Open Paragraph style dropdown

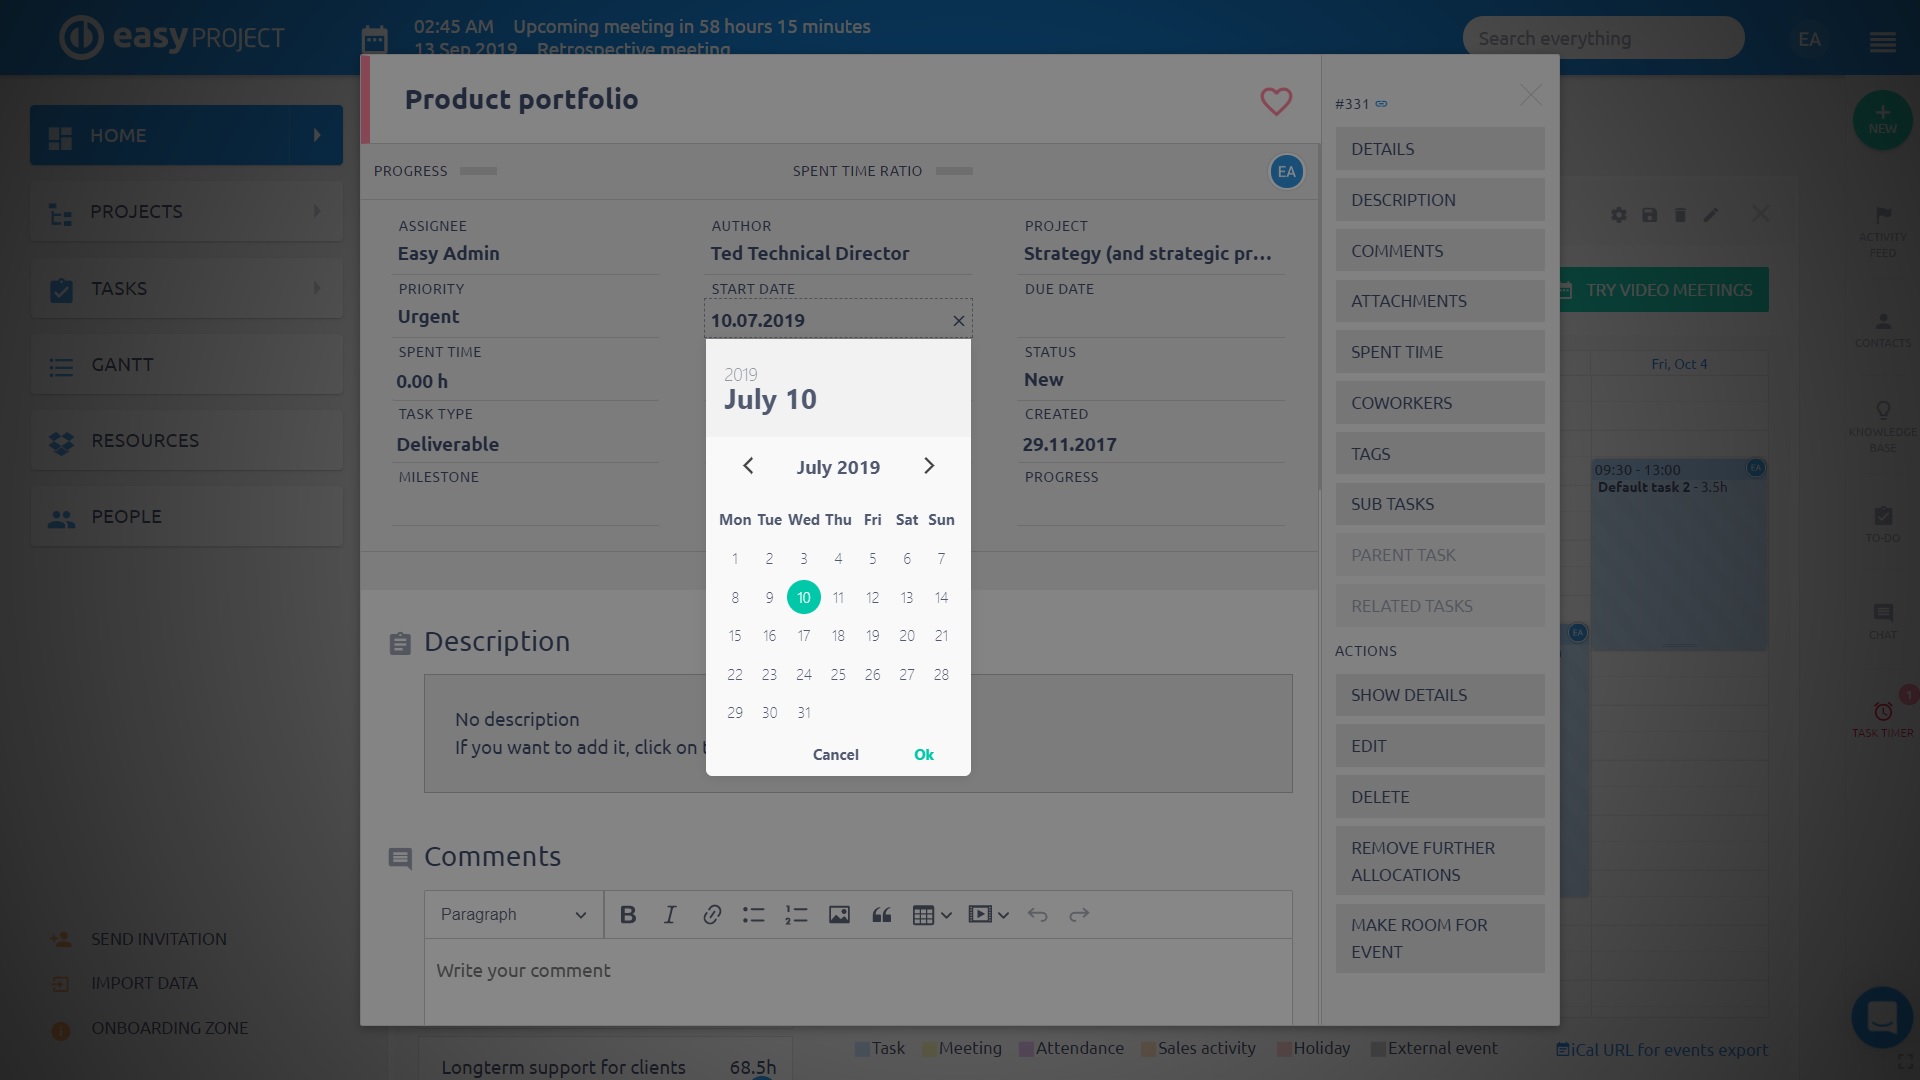pyautogui.click(x=513, y=915)
